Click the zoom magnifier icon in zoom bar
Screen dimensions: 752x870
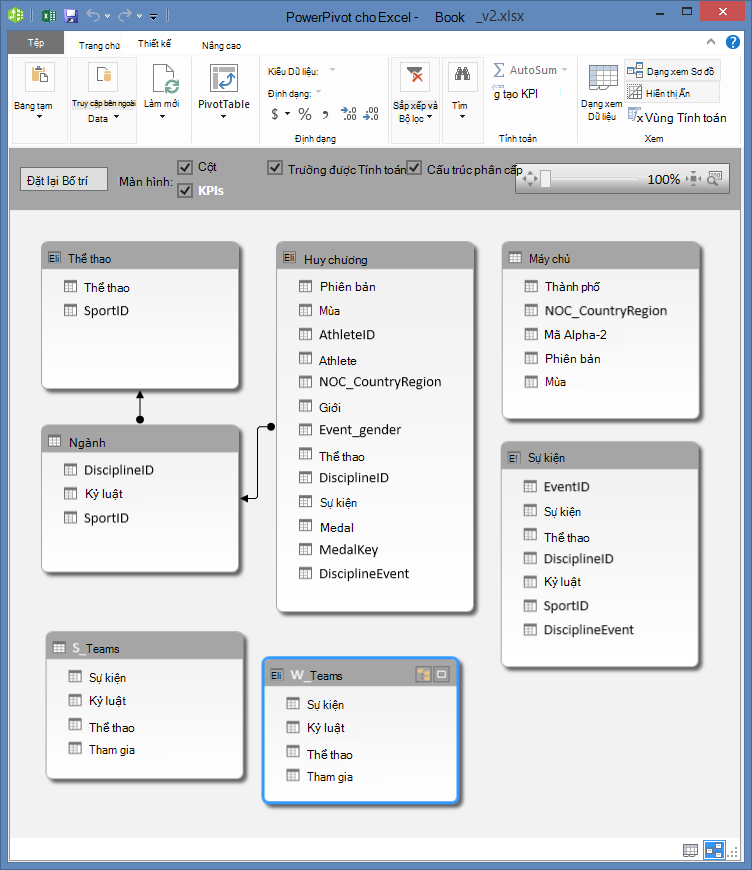(x=714, y=179)
